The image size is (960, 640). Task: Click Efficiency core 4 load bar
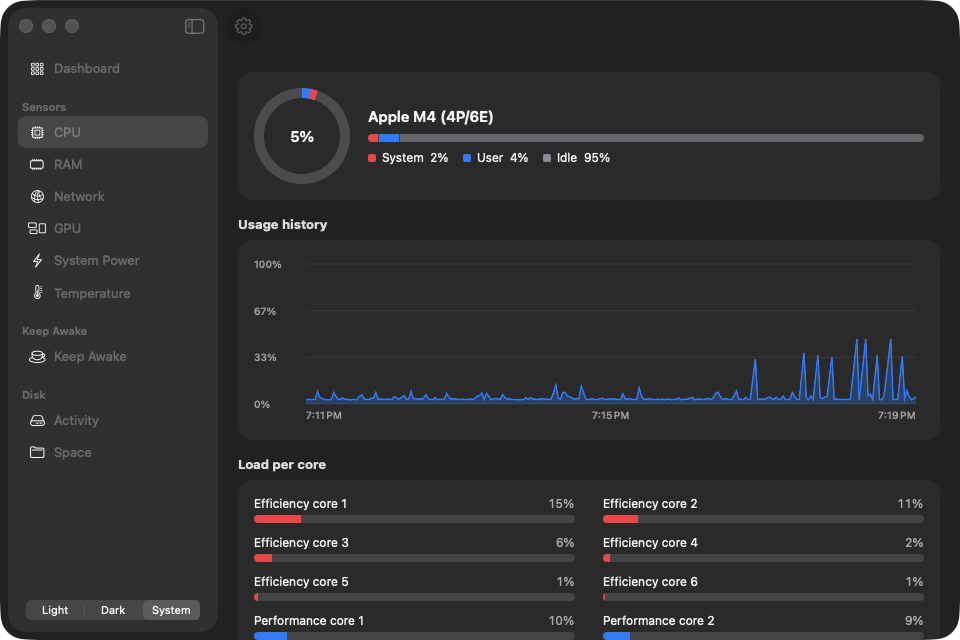763,558
